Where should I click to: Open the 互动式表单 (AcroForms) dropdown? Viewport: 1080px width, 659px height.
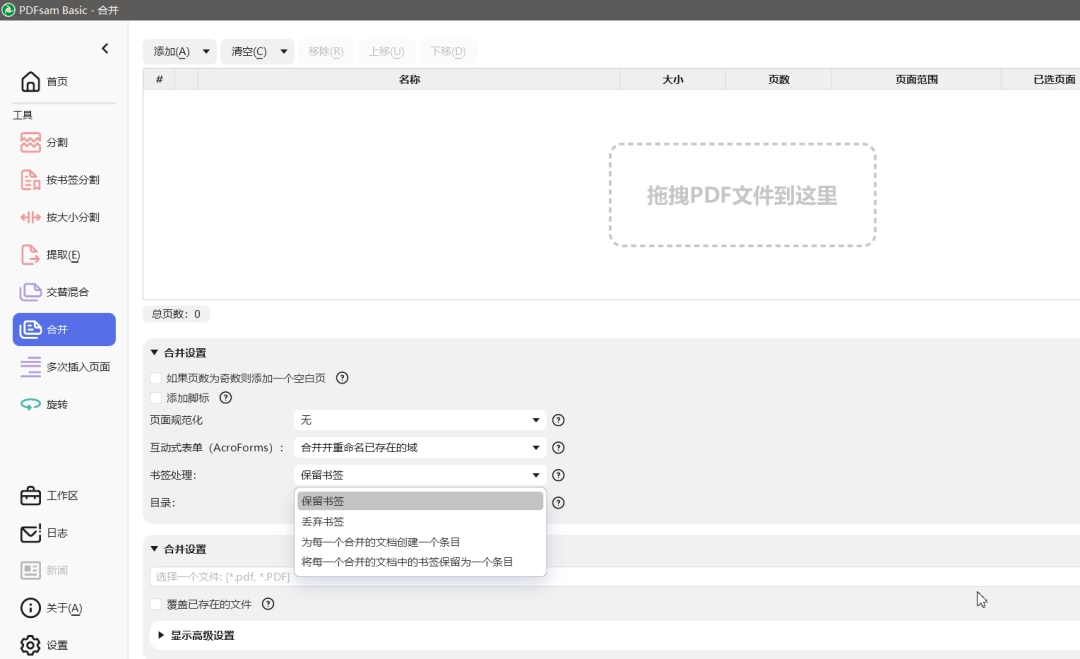click(420, 448)
